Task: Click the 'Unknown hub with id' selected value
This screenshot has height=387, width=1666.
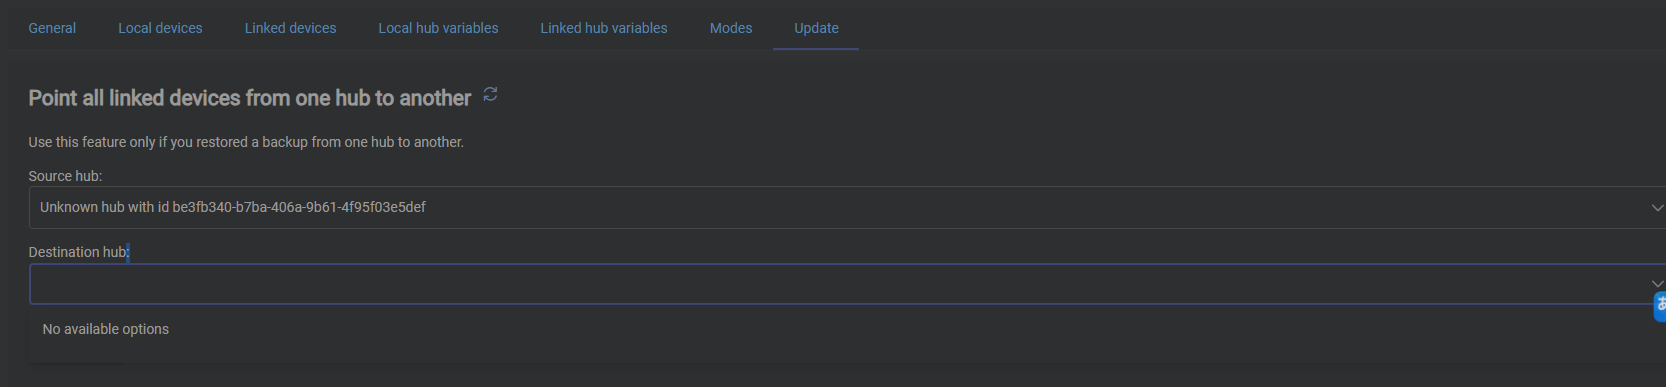Action: point(233,207)
